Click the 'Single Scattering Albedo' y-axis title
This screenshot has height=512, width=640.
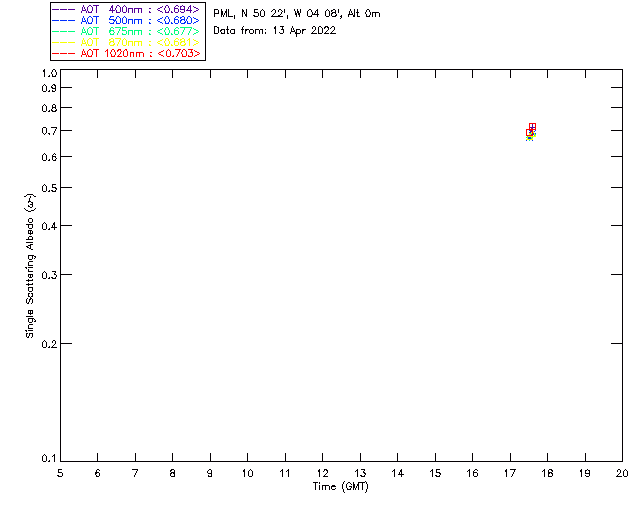tap(30, 266)
